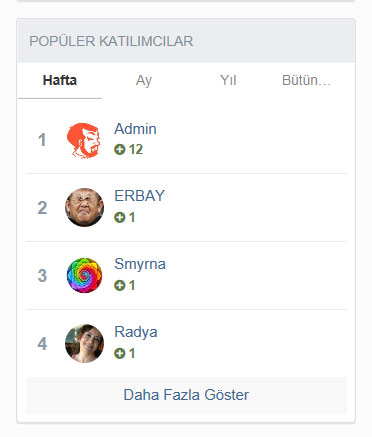Image resolution: width=372 pixels, height=437 pixels.
Task: Click the Daha Fazla Göster button
Action: tap(186, 395)
